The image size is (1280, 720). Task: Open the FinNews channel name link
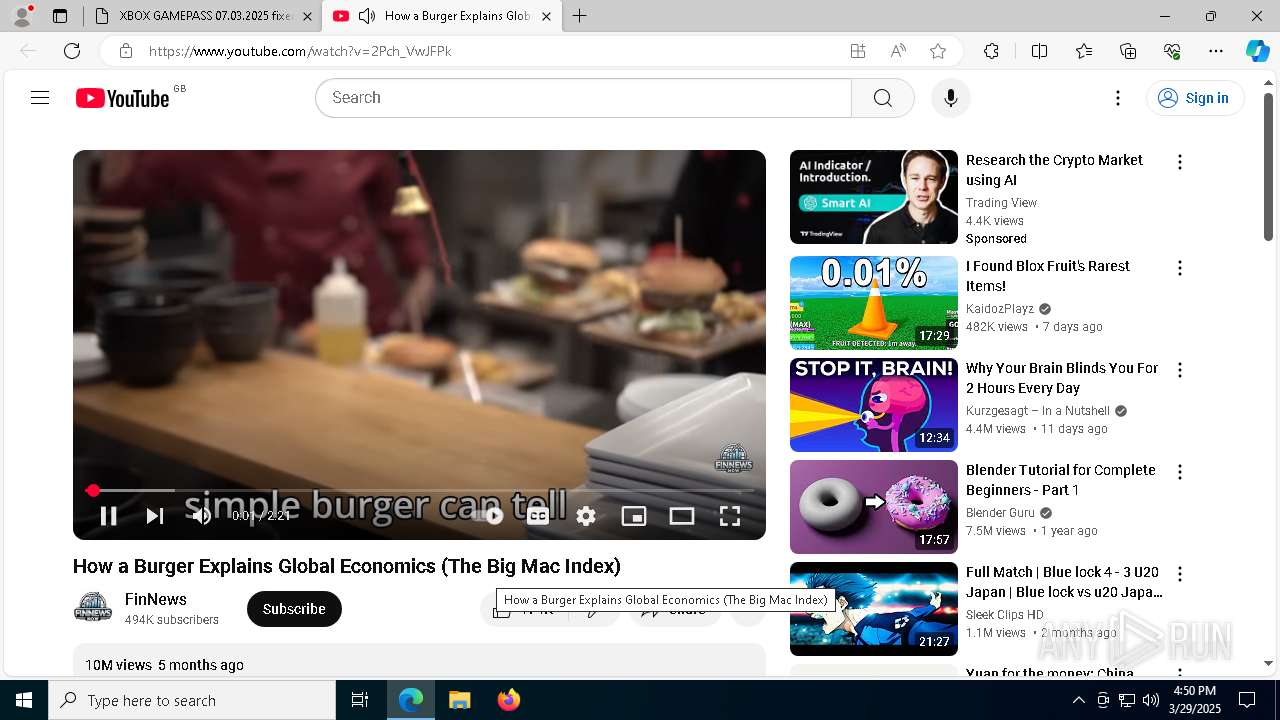coord(156,599)
